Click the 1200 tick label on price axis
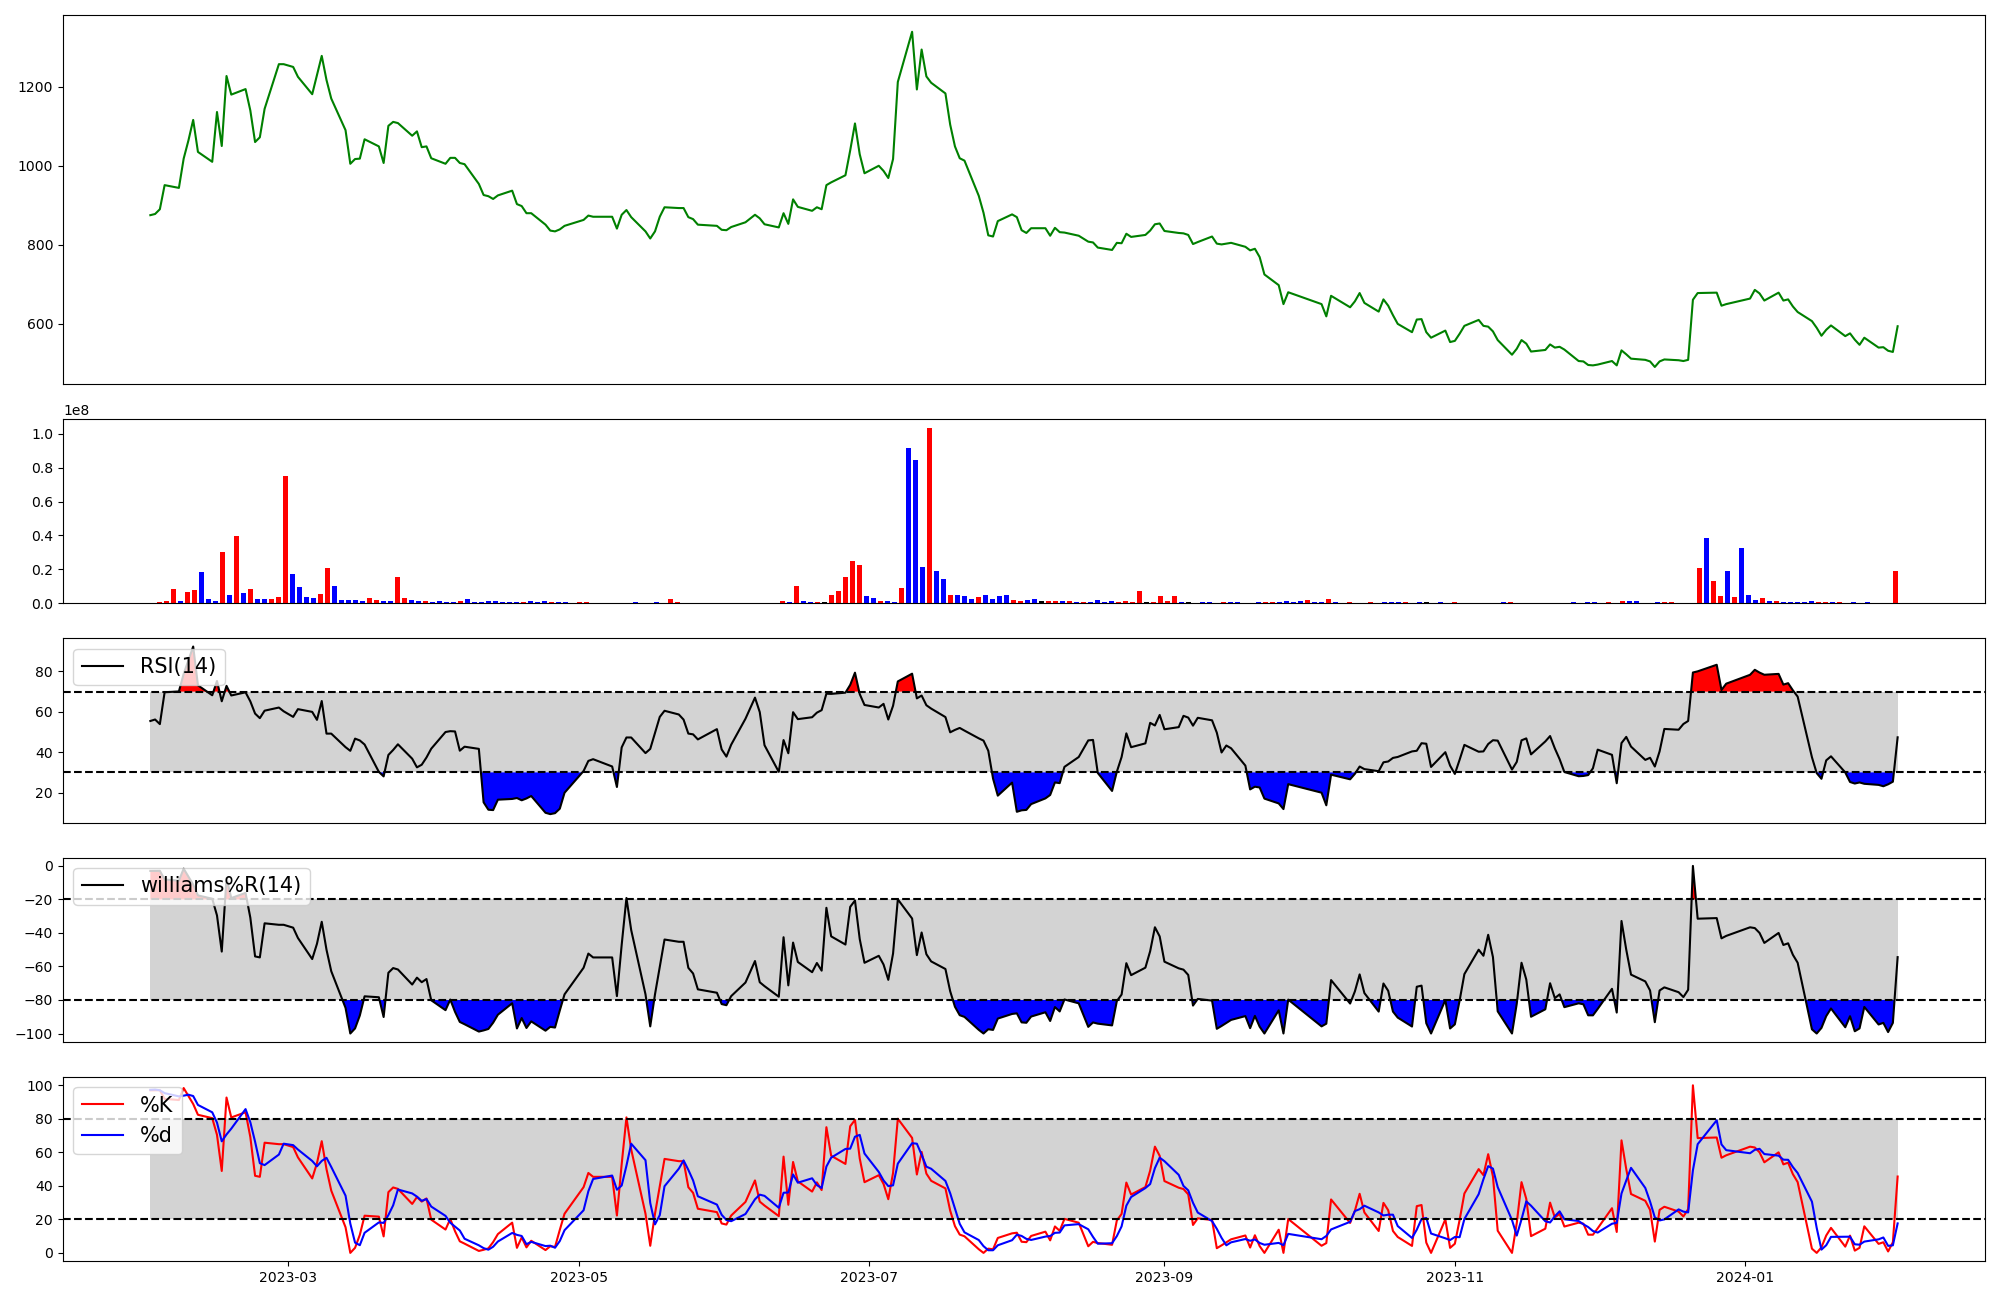The height and width of the screenshot is (1300, 2000). click(35, 88)
